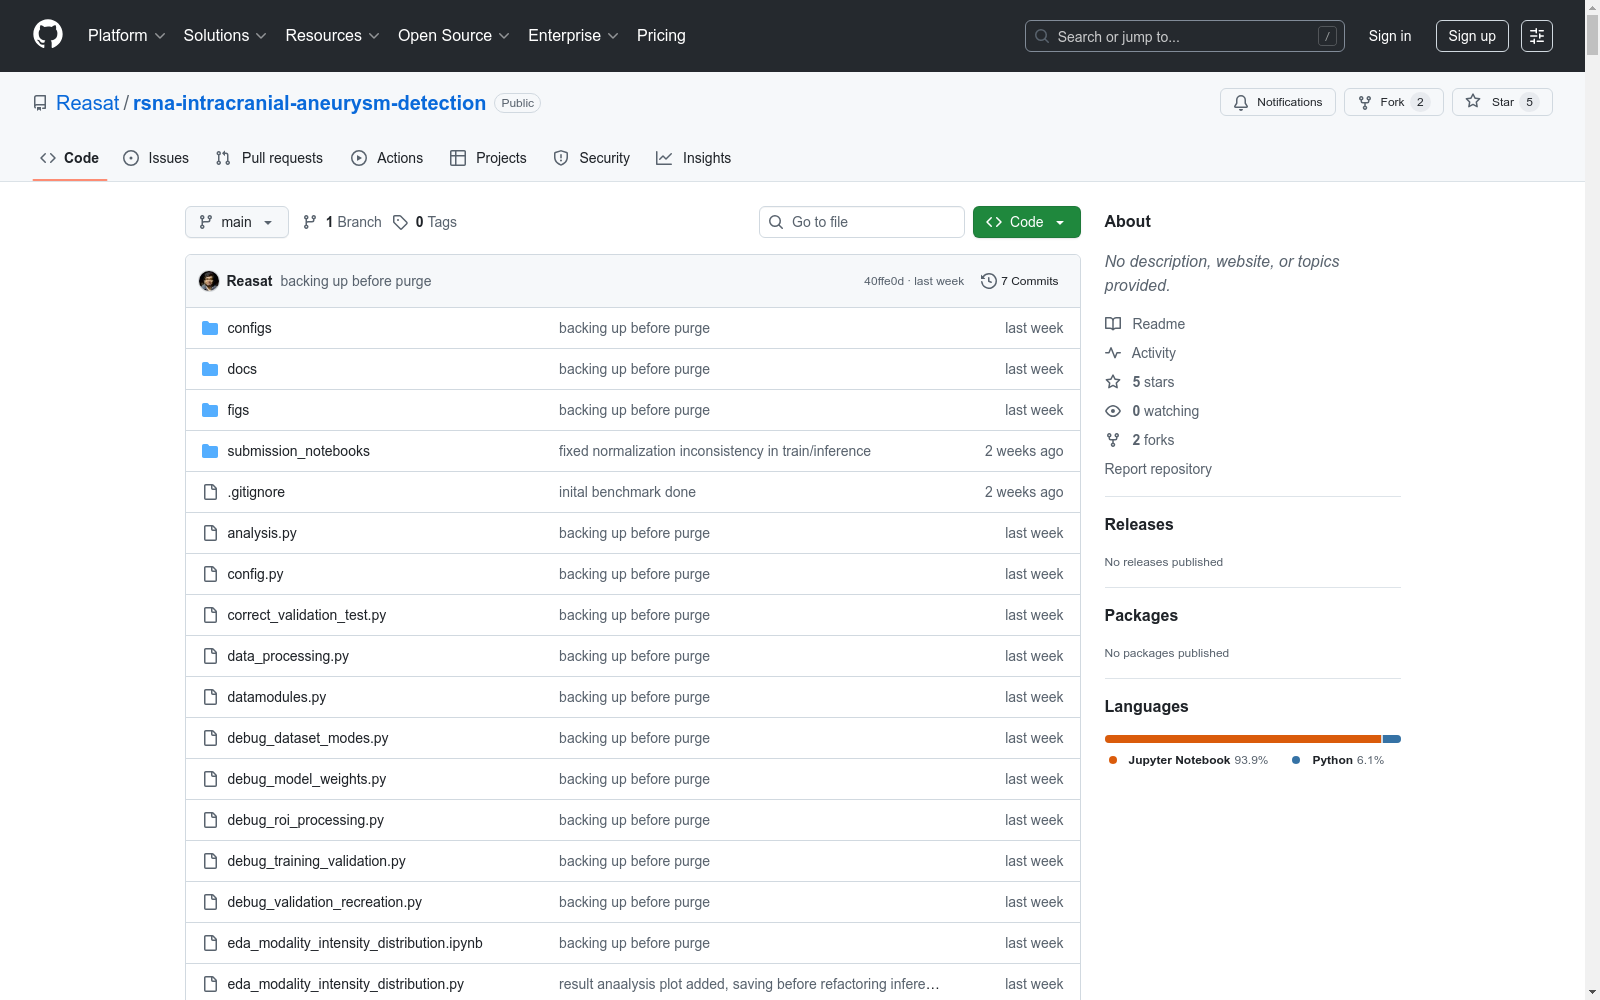The image size is (1600, 1000).
Task: Open the Reasat owner profile link
Action: pos(88,103)
